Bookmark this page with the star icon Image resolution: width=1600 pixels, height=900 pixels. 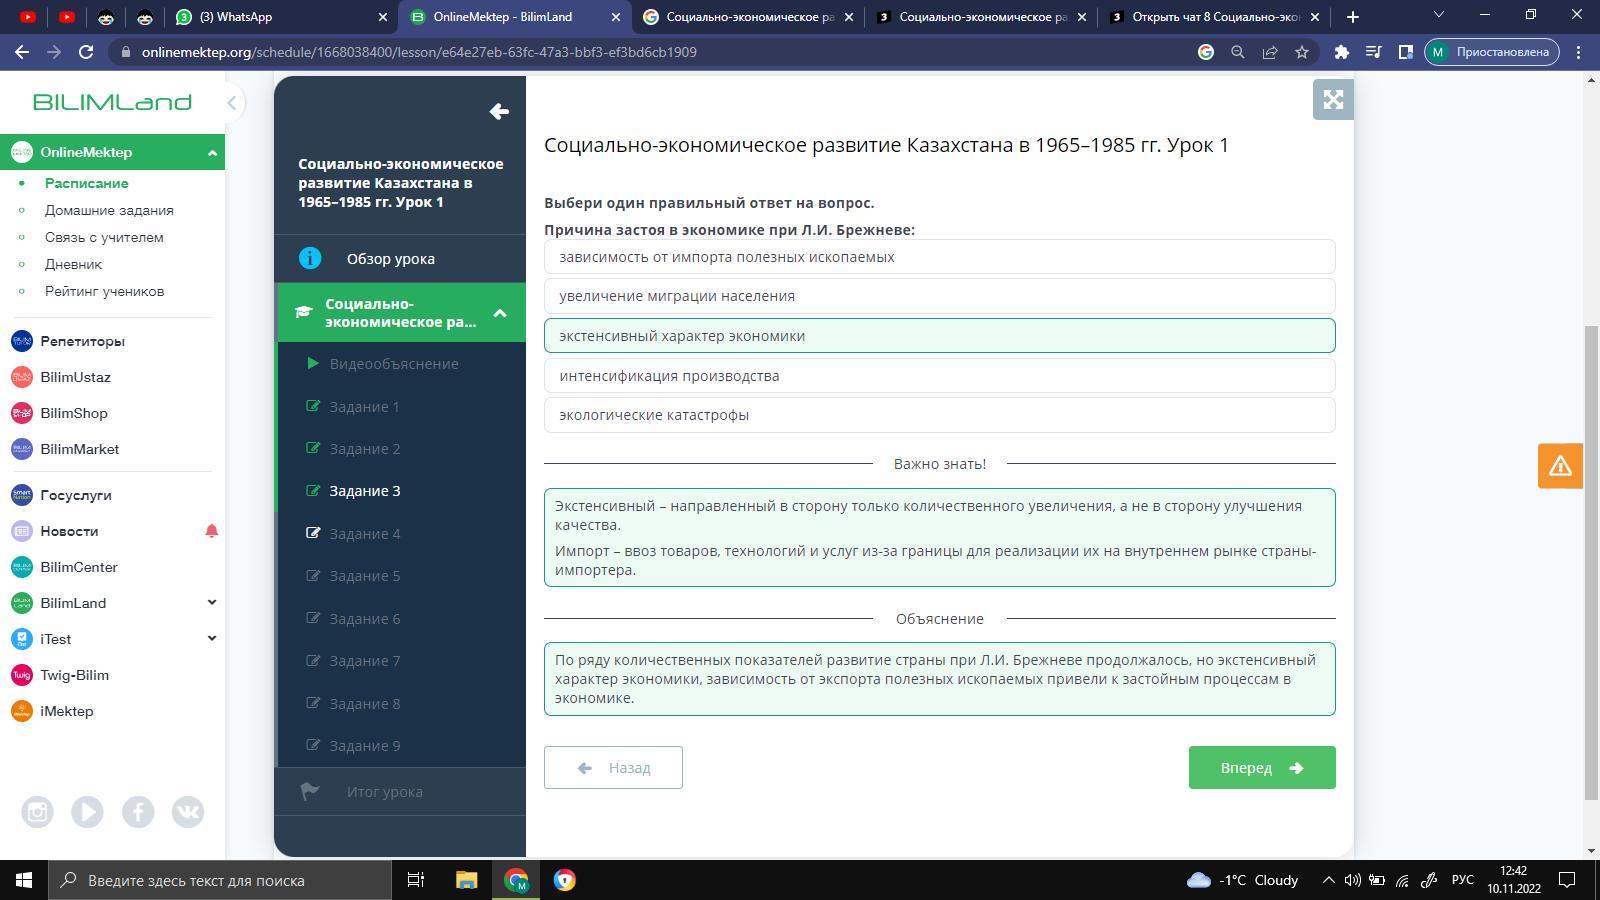[1302, 52]
